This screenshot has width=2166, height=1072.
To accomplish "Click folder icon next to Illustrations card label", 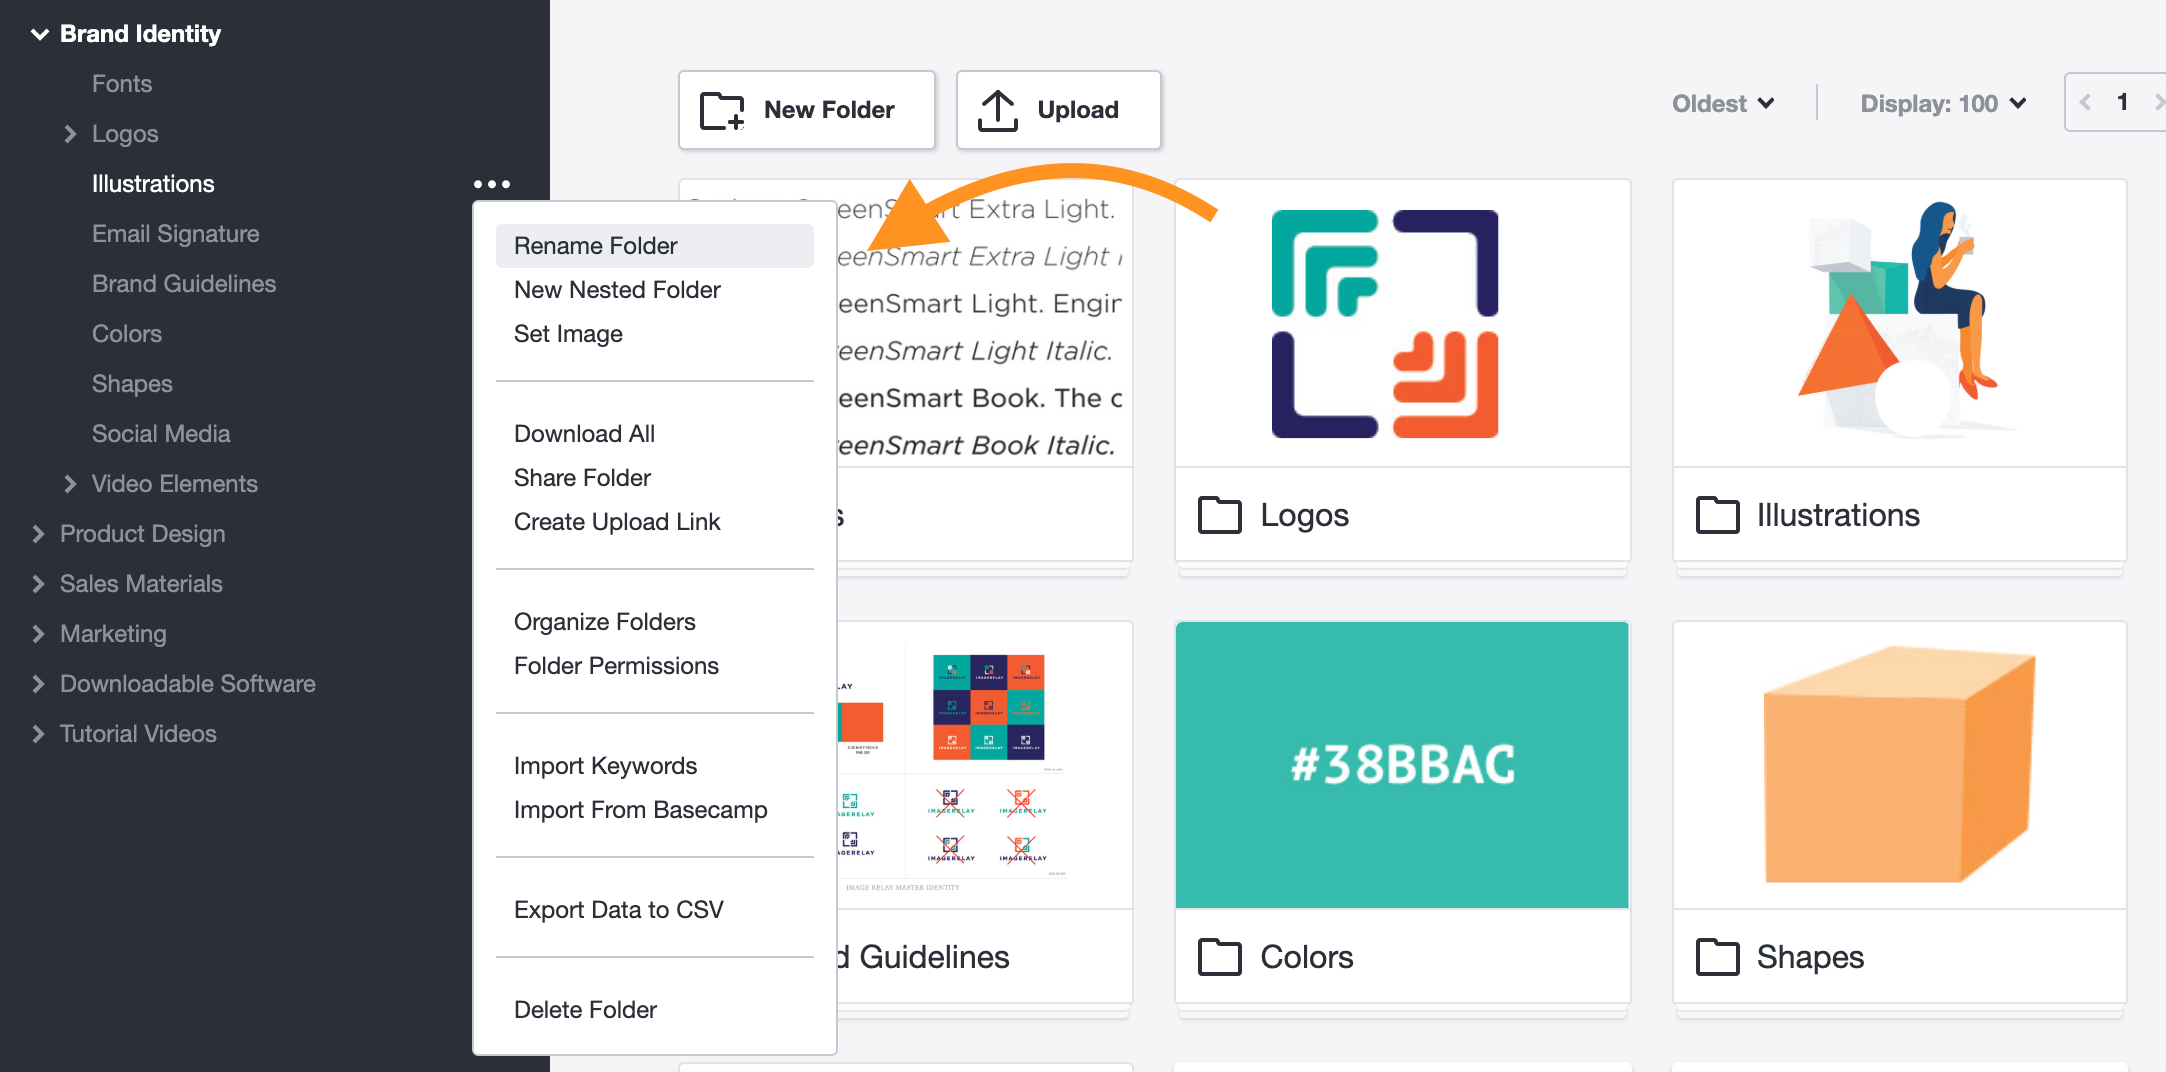I will tap(1717, 515).
